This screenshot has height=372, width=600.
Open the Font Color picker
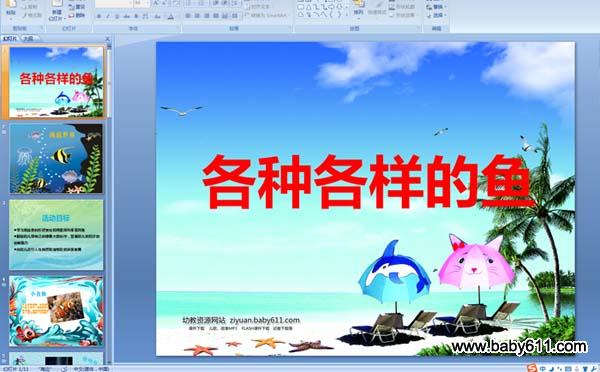pyautogui.click(x=171, y=16)
